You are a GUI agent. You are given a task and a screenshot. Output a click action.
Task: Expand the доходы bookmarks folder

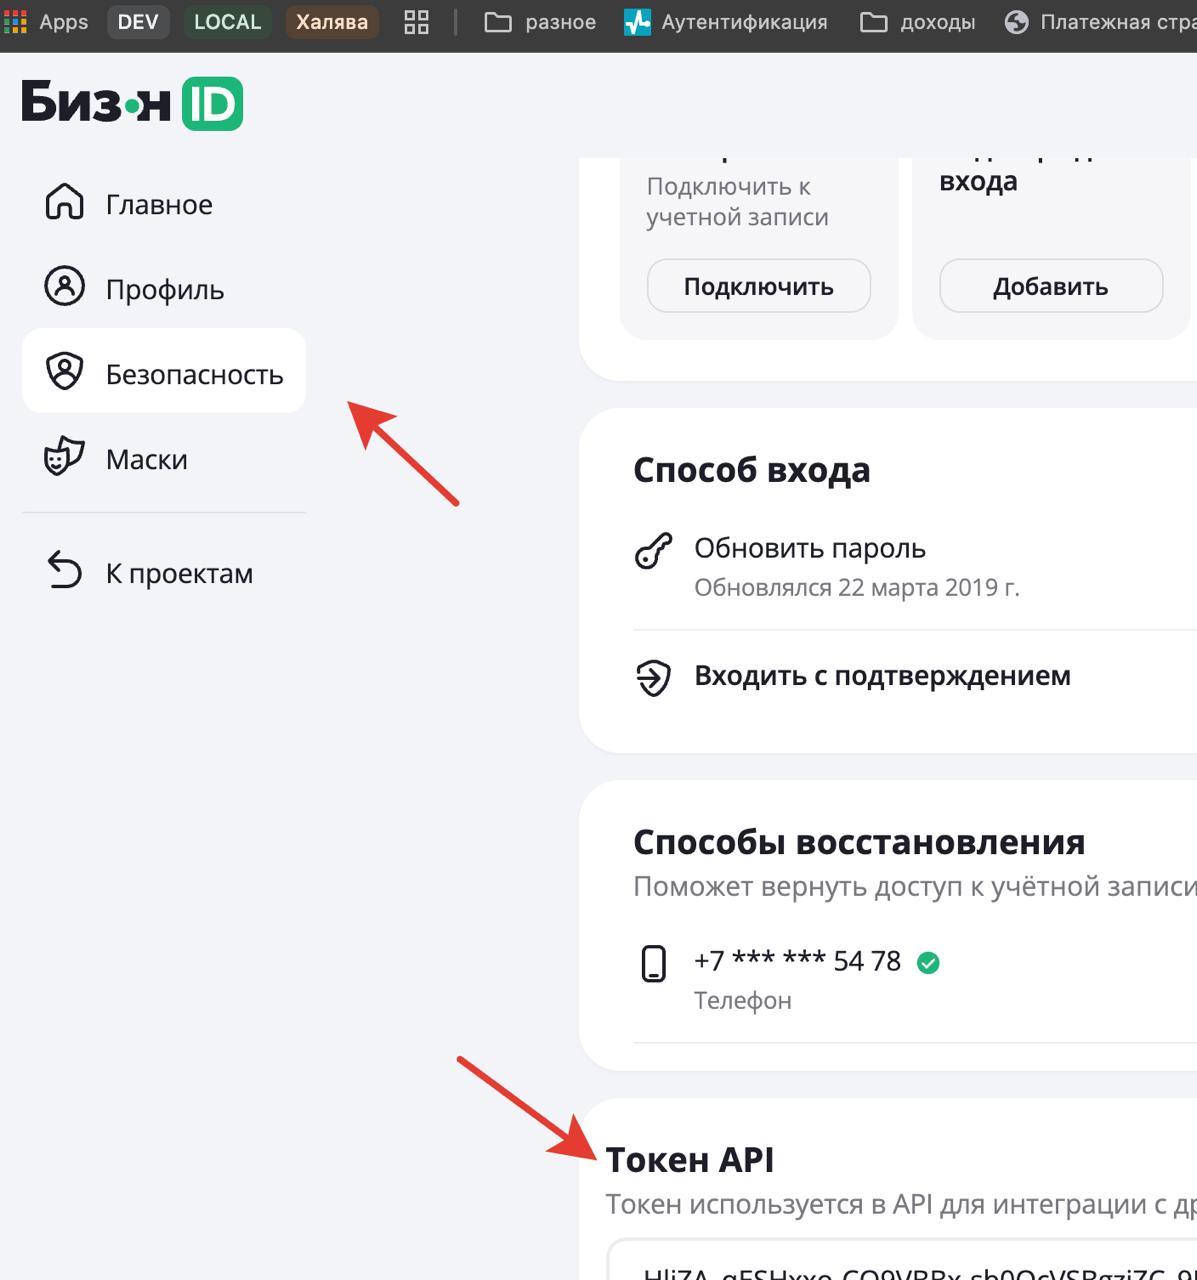918,22
